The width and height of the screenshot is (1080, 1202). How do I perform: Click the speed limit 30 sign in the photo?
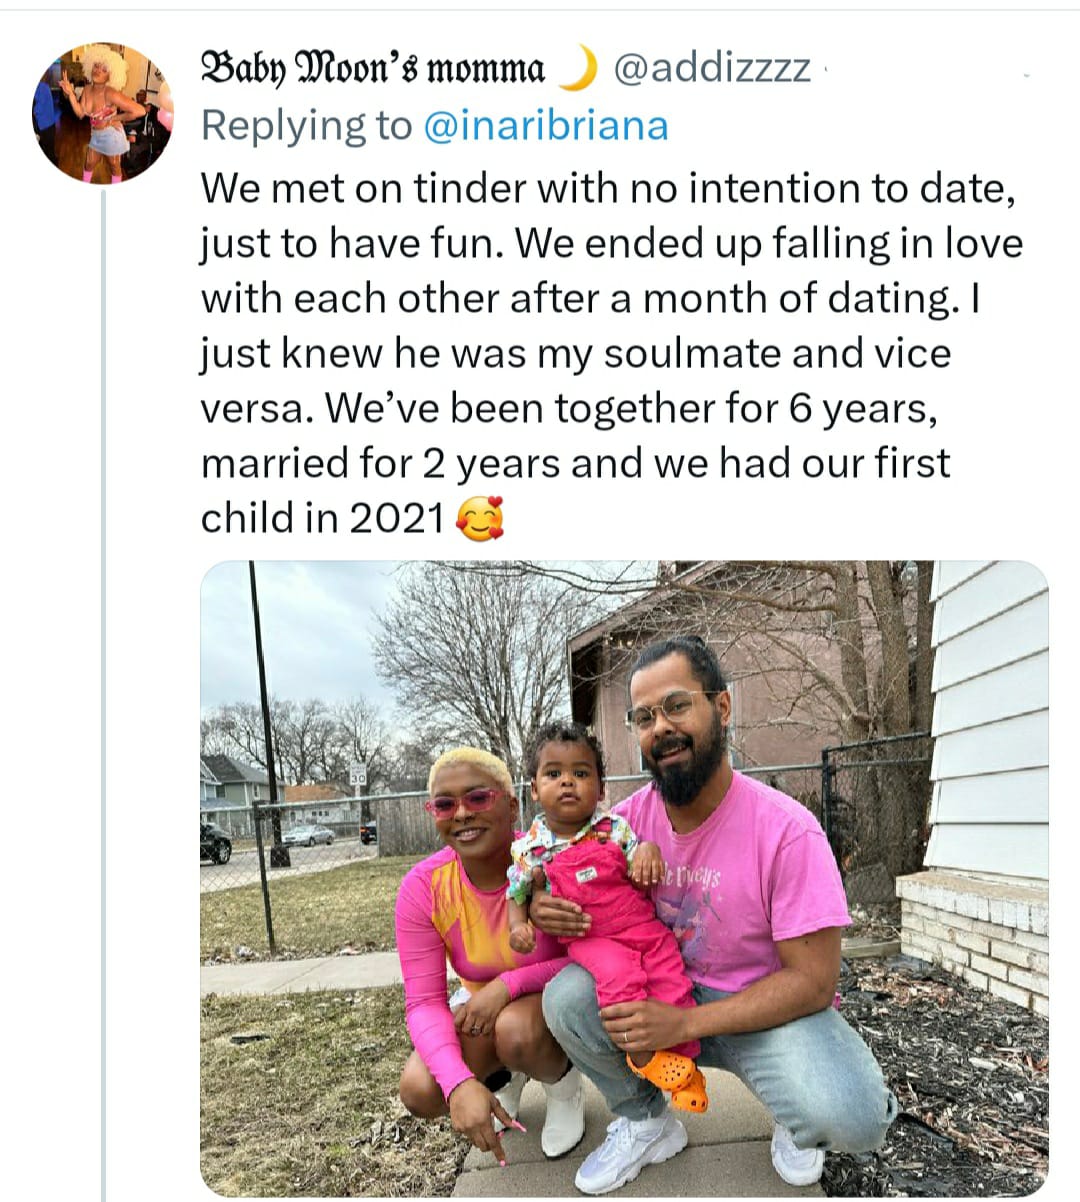click(x=358, y=776)
